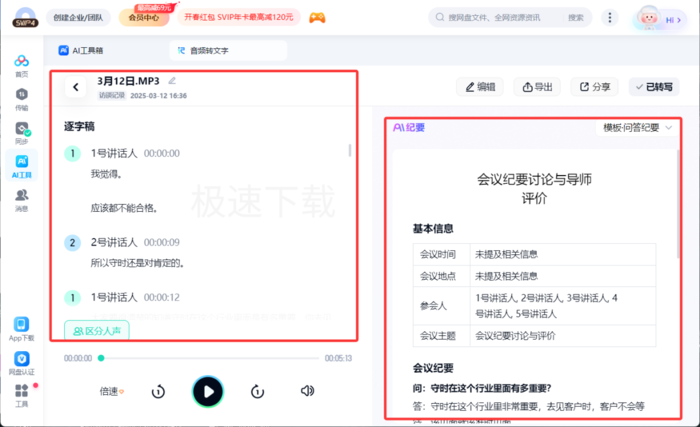700x427 pixels.
Task: Click the AI纪要 panel scrollbar
Action: 678,204
